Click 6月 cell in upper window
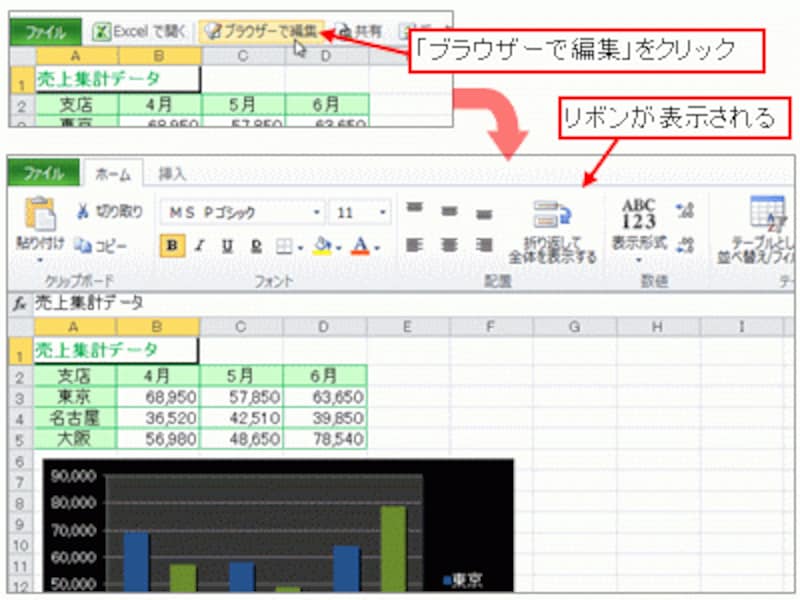 pyautogui.click(x=327, y=105)
